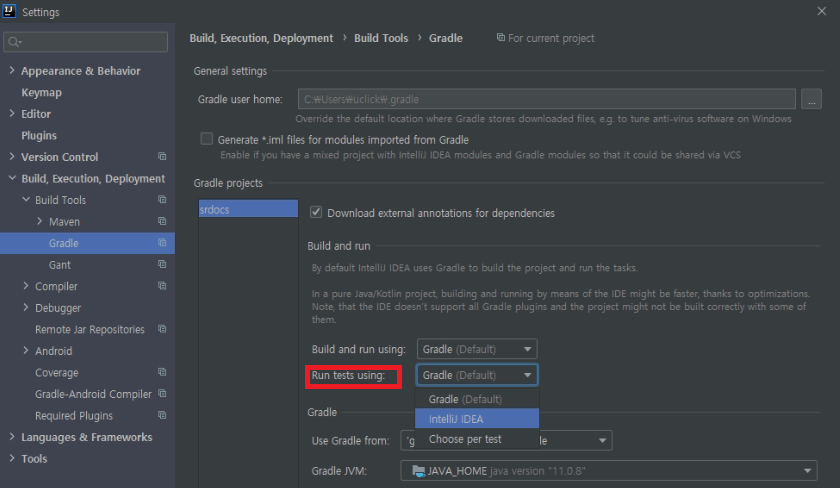Click the project-level icon next to Required Plugins
840x488 pixels.
(162, 415)
